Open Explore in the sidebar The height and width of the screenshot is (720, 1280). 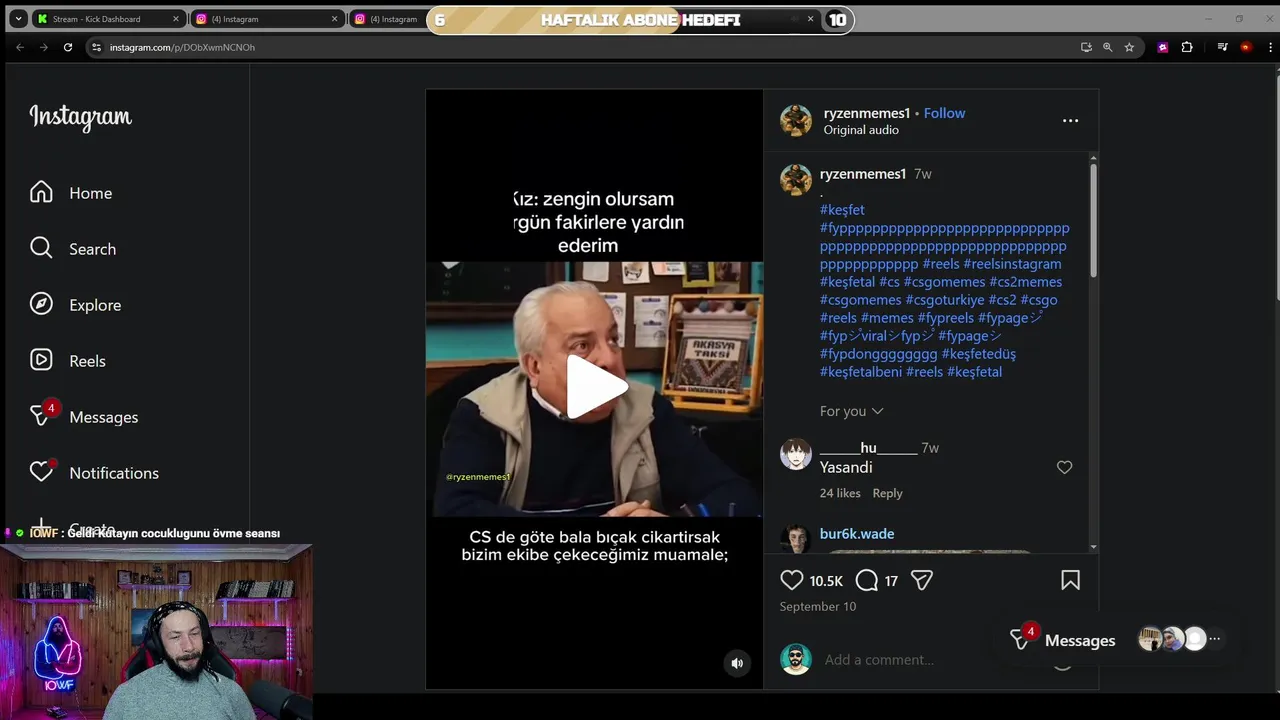tap(75, 305)
